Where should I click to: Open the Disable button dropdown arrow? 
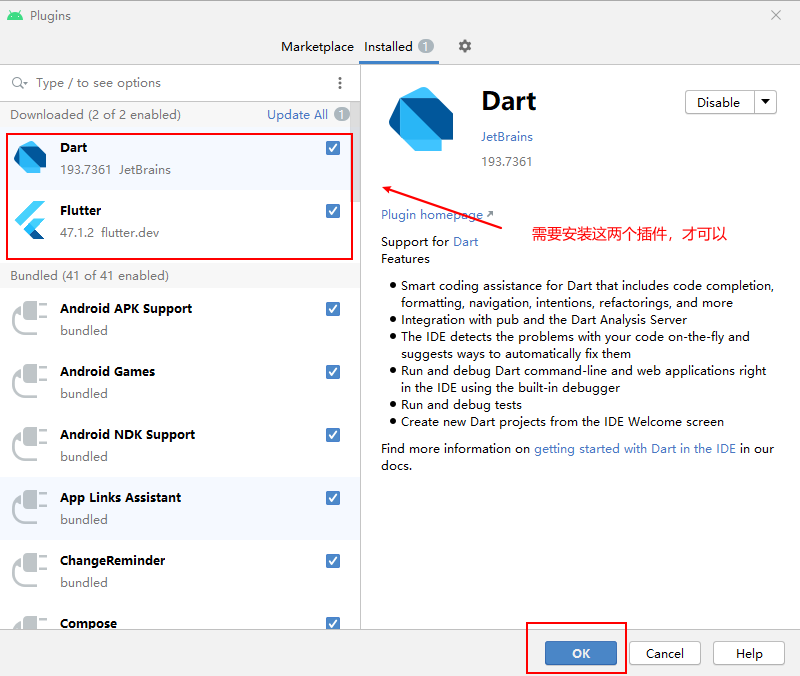(765, 102)
